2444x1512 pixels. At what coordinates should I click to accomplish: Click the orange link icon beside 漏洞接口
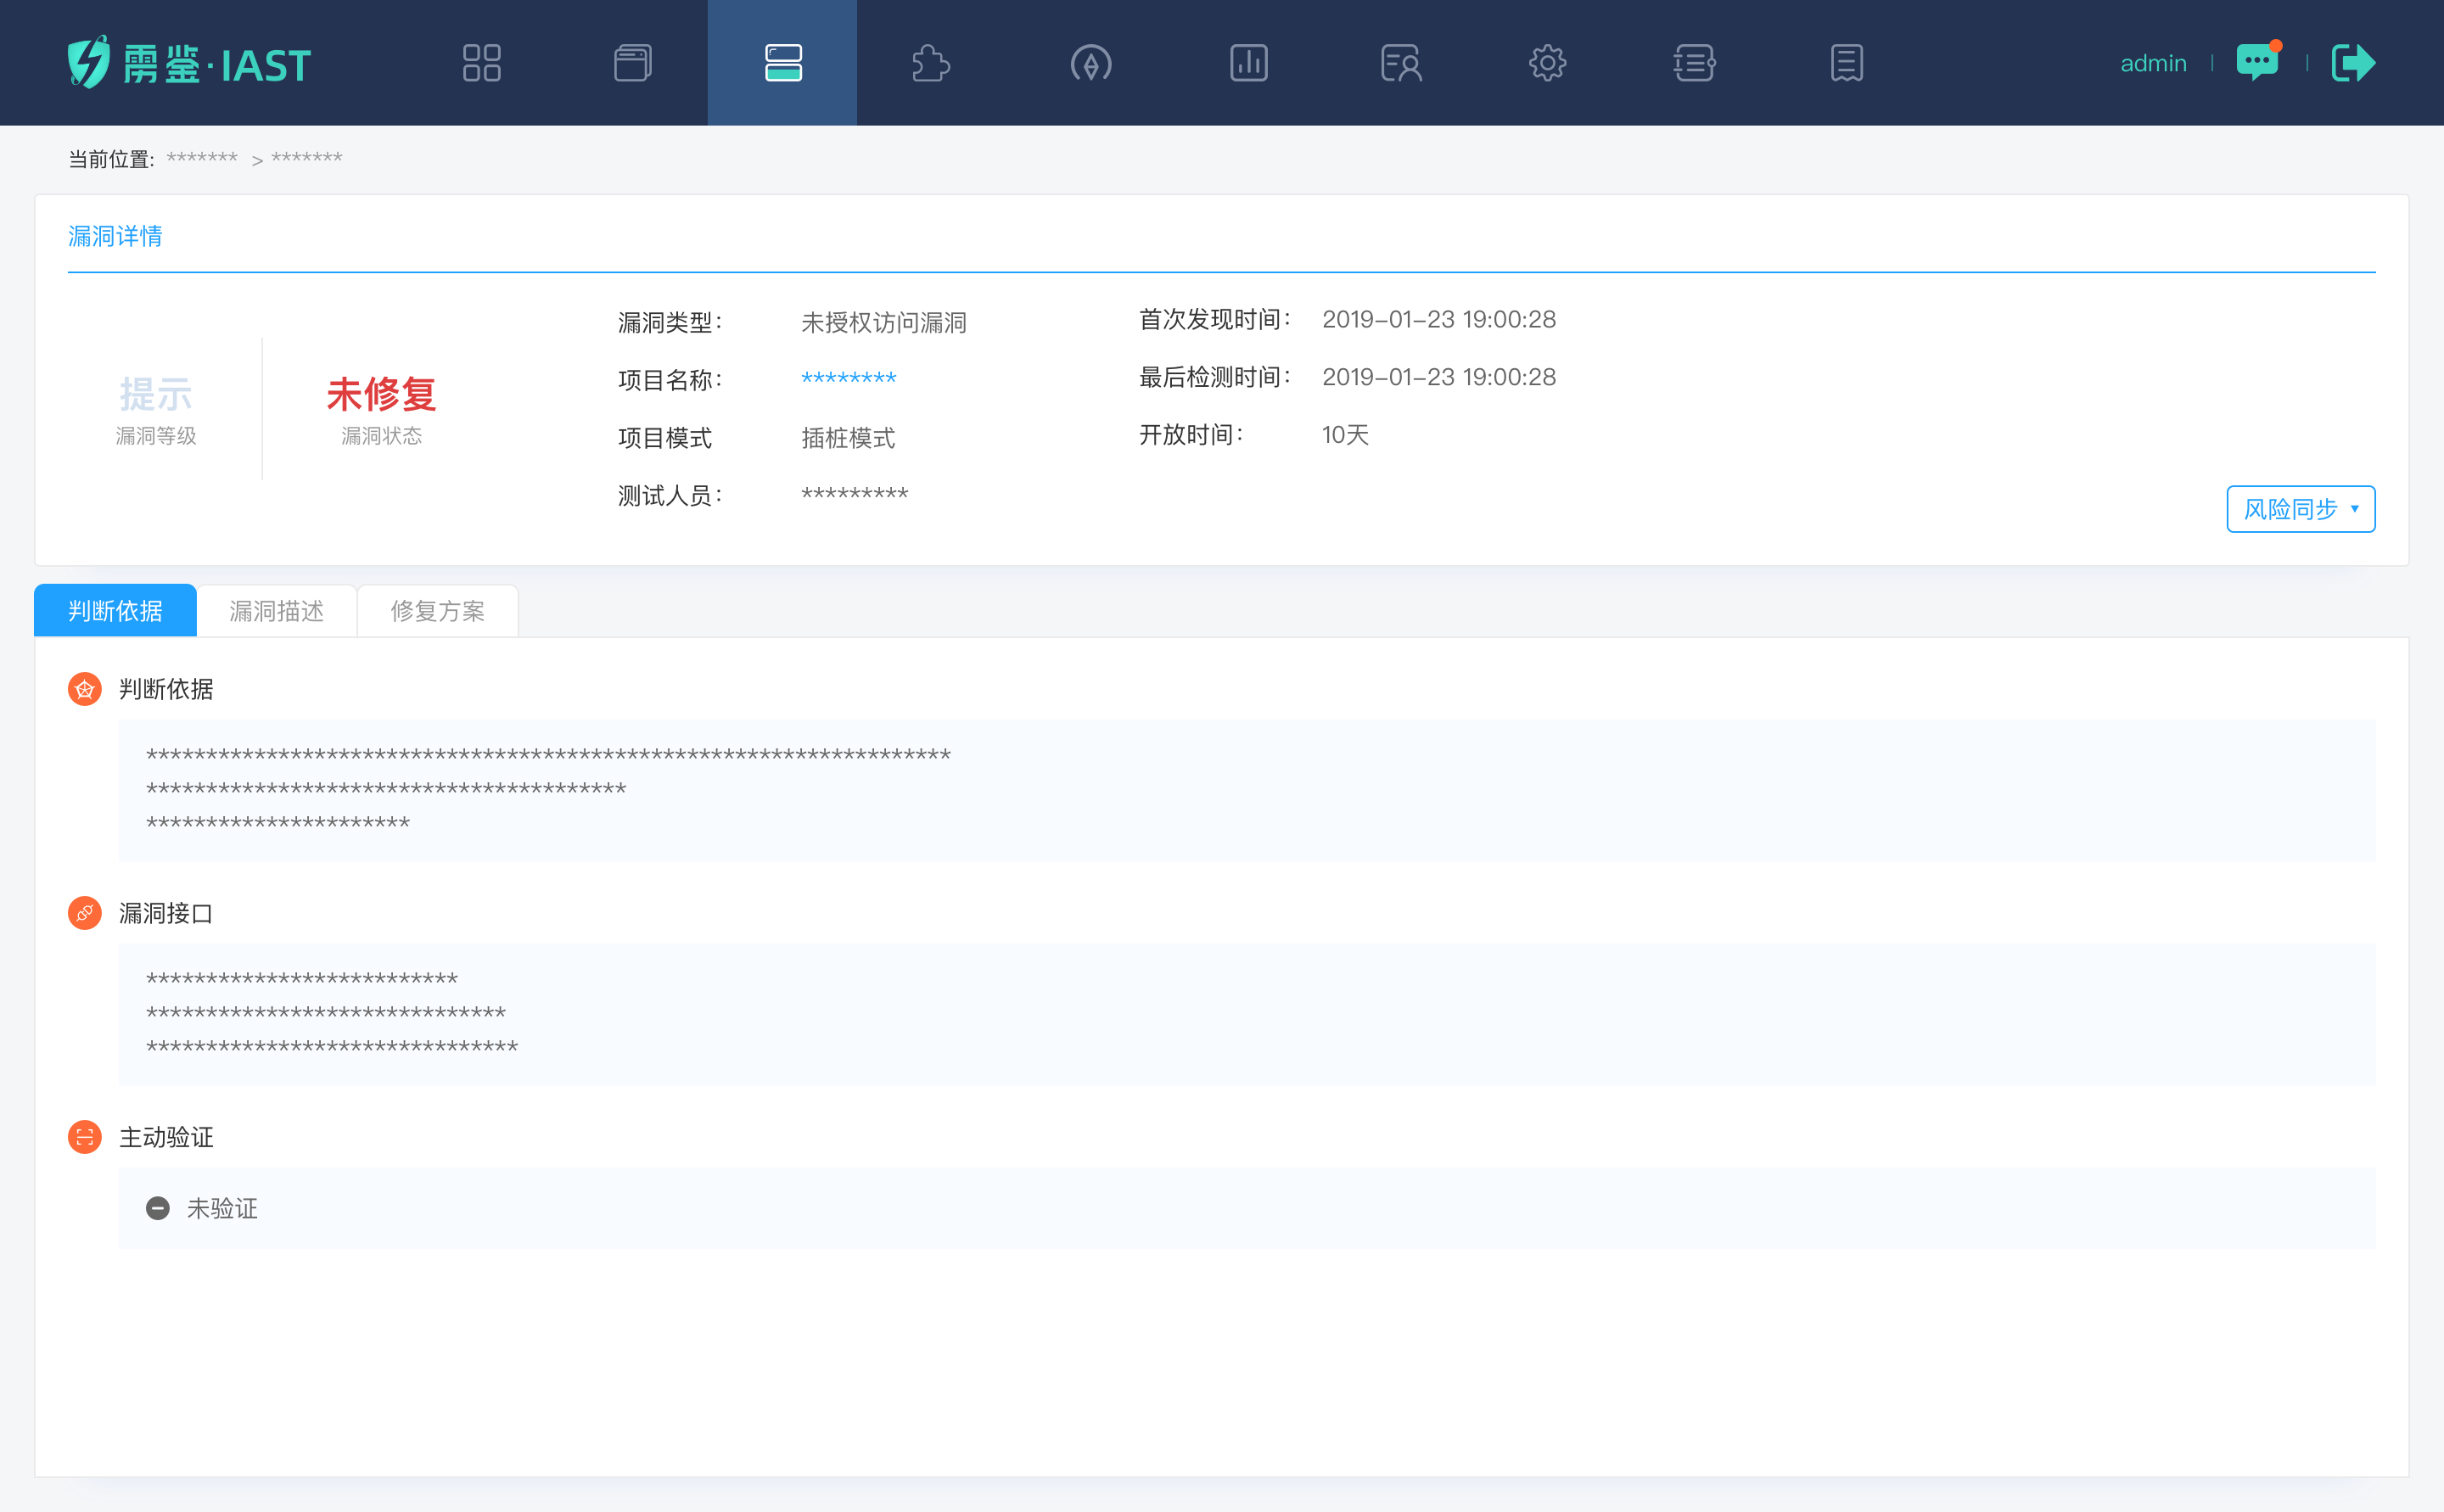[x=85, y=913]
